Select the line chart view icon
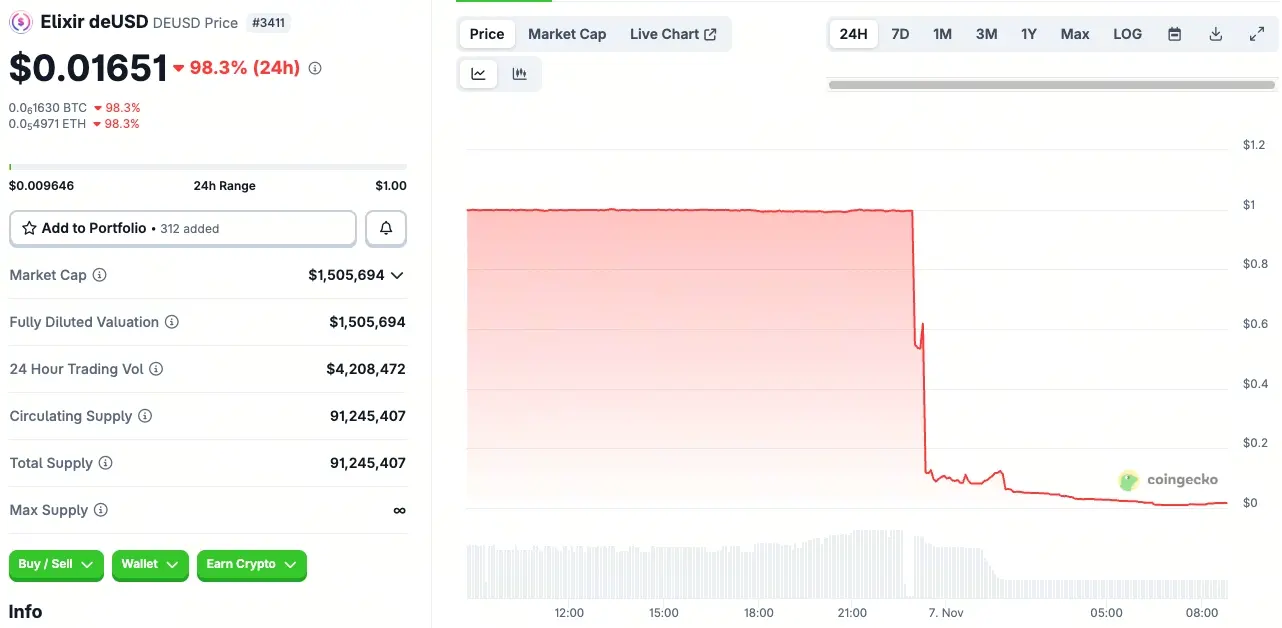1282x628 pixels. pyautogui.click(x=479, y=73)
